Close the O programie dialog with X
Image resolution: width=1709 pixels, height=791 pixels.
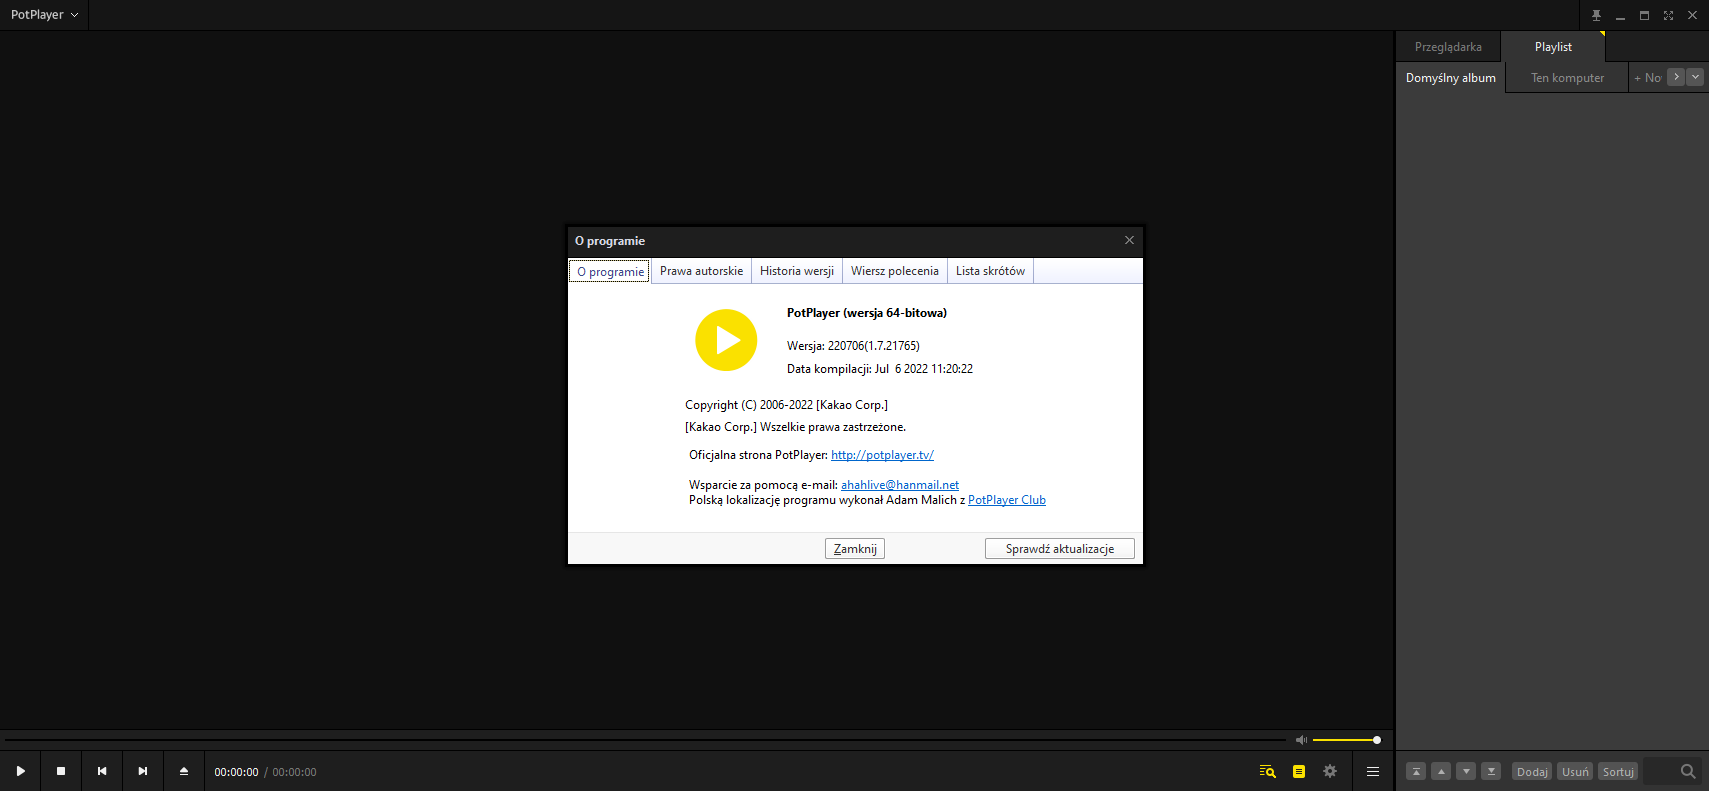1129,240
